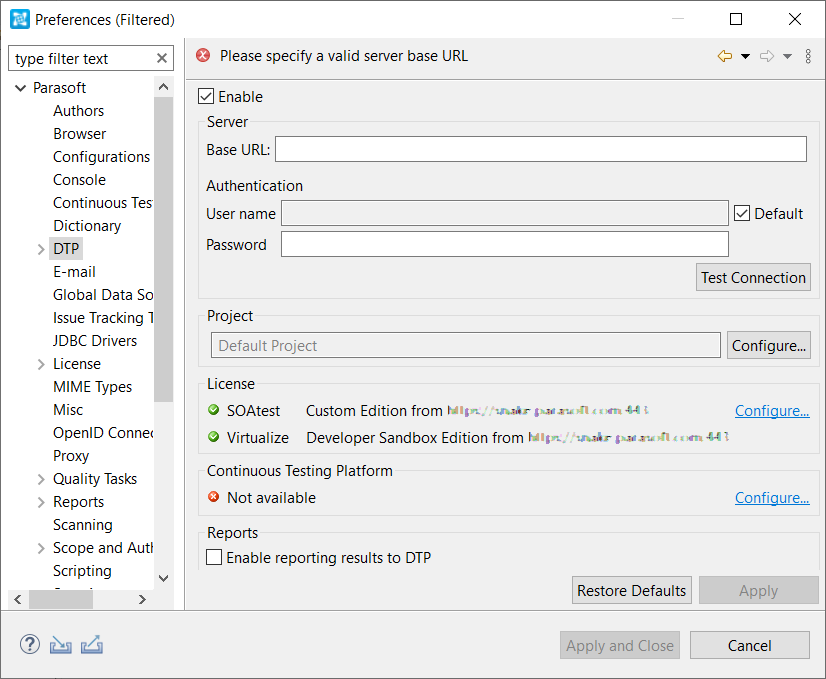Click Configure link for Continuous Testing Platform
This screenshot has height=679, width=826.
click(772, 498)
